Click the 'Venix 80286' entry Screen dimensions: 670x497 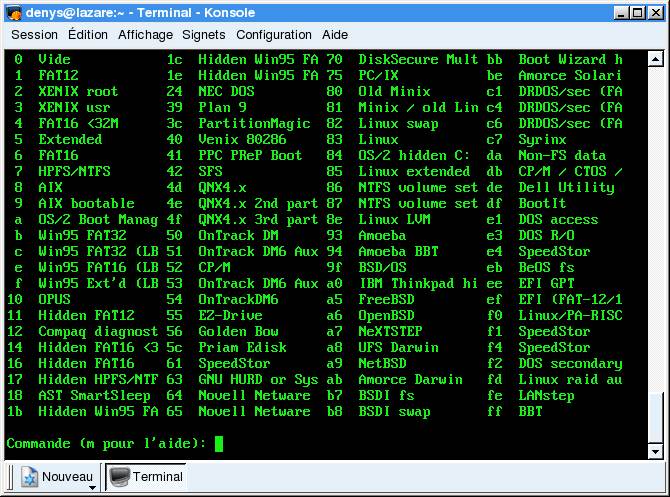[x=242, y=139]
